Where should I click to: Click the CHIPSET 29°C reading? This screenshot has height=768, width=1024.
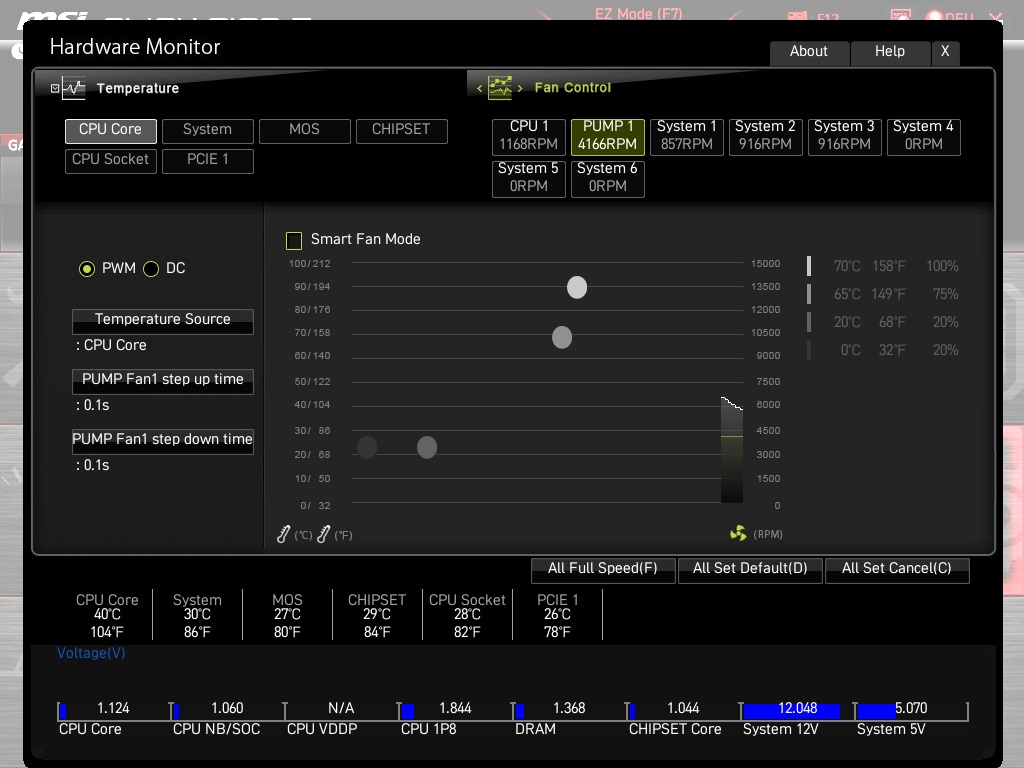pyautogui.click(x=377, y=615)
